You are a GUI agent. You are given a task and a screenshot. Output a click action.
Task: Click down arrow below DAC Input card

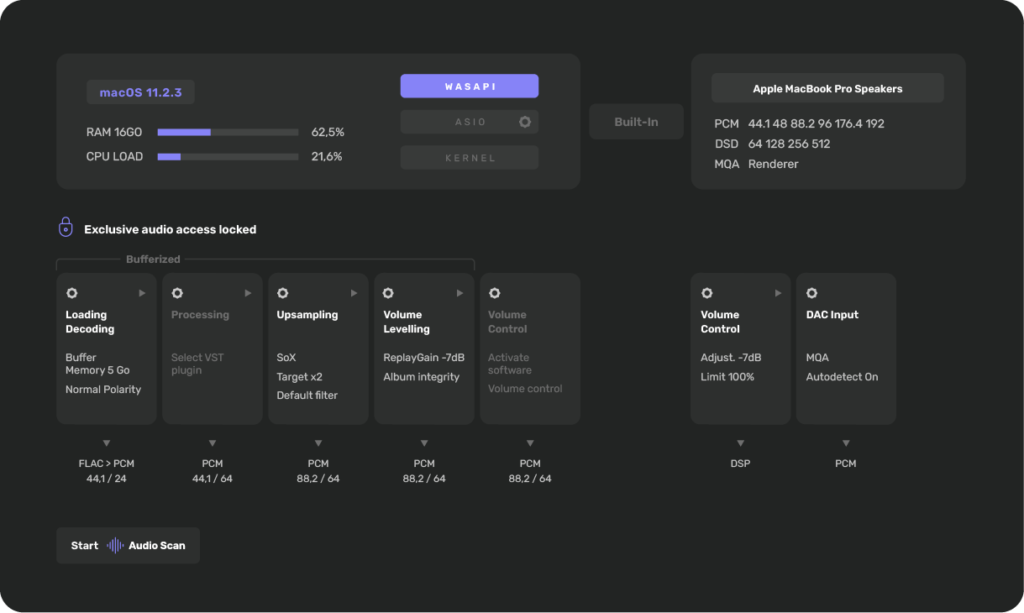846,443
